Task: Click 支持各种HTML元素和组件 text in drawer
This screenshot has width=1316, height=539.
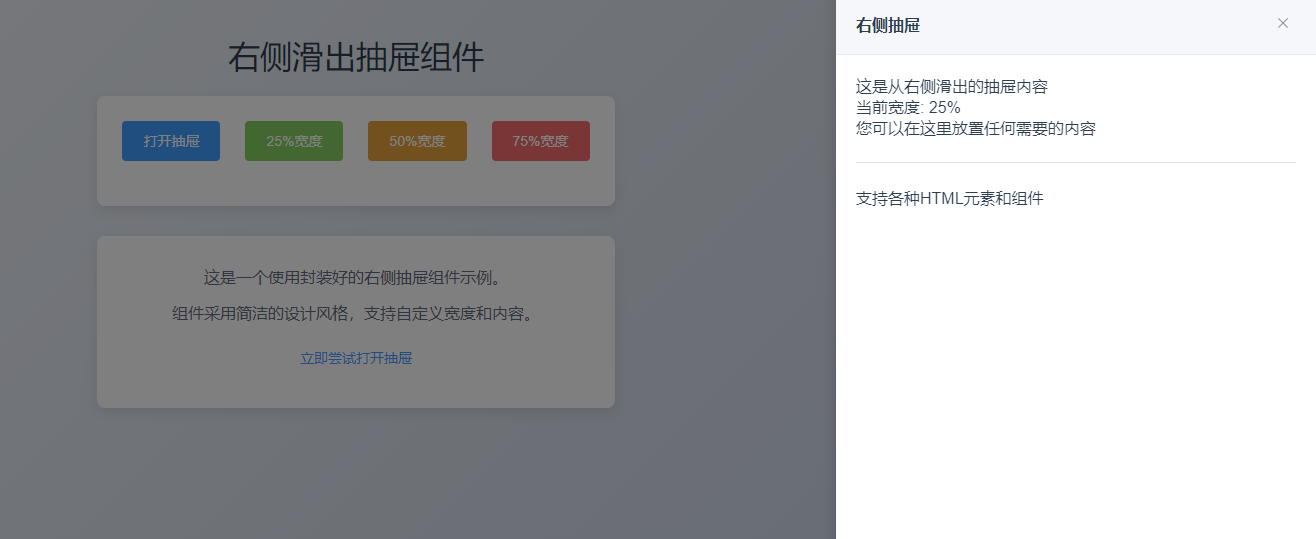Action: coord(950,199)
